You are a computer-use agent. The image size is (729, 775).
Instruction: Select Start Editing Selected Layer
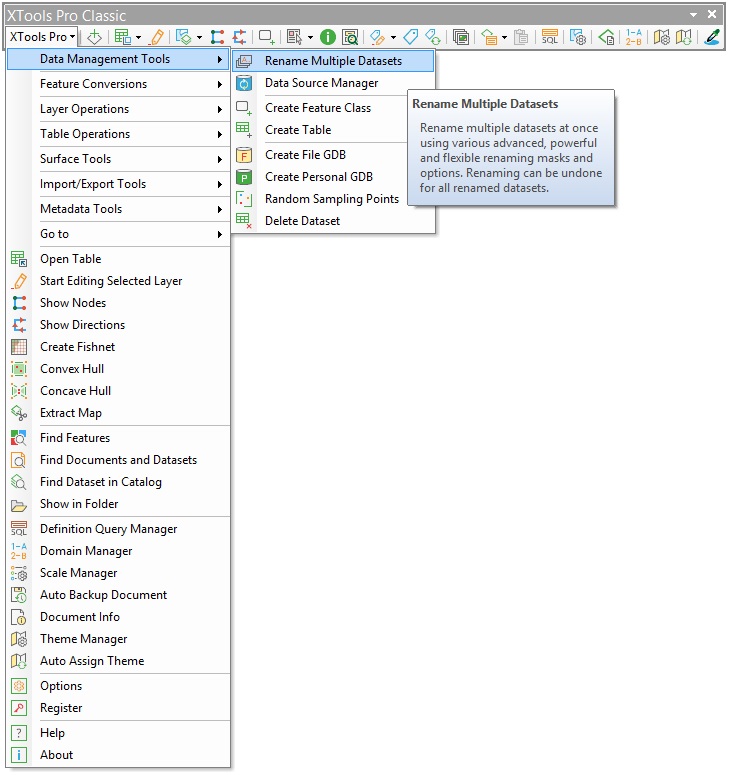coord(119,281)
